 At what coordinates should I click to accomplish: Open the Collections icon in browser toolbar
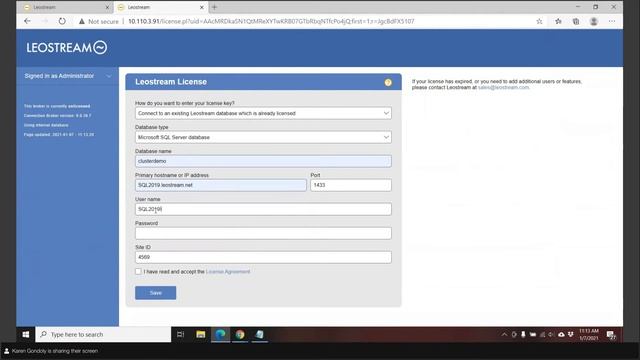[576, 21]
